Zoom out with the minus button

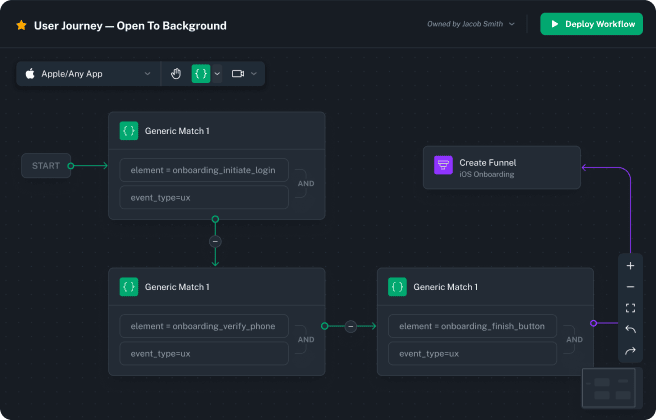(630, 287)
